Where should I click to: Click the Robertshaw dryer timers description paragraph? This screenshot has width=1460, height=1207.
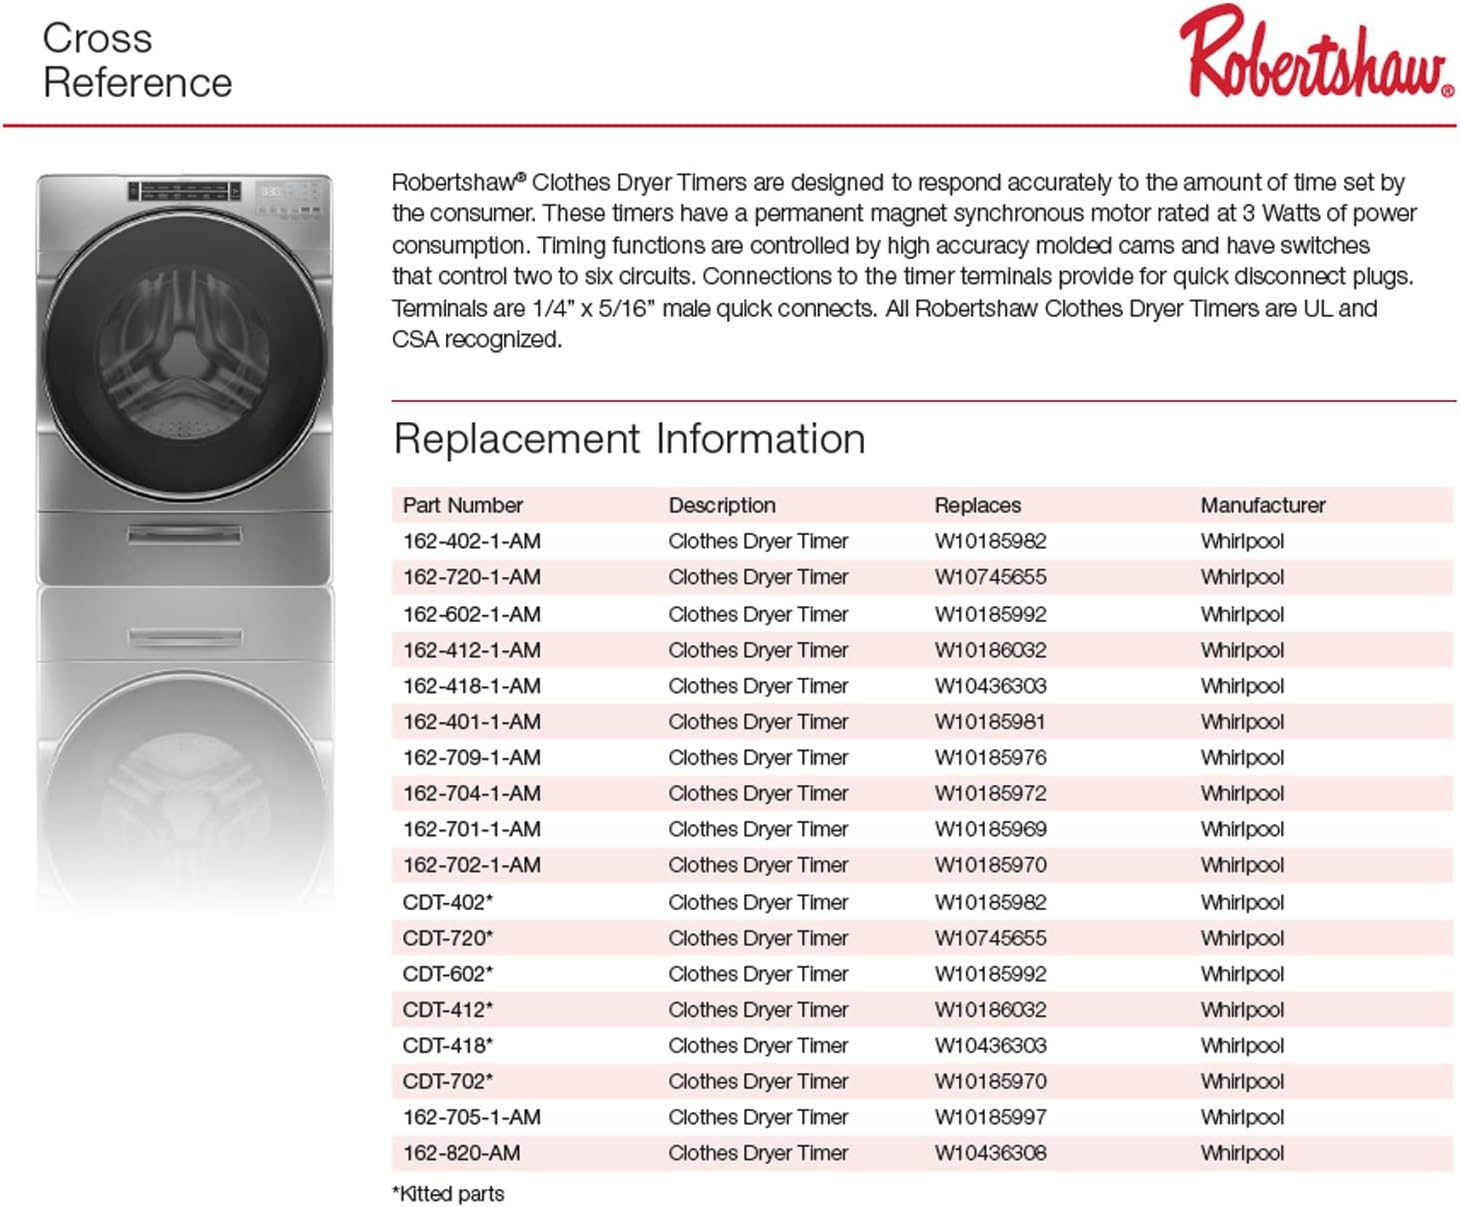(904, 260)
